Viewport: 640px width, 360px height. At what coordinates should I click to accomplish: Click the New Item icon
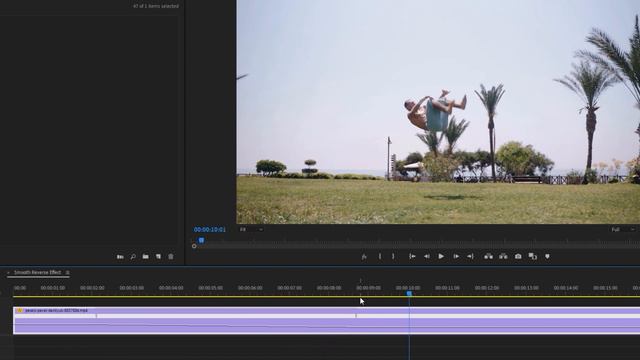[158, 257]
